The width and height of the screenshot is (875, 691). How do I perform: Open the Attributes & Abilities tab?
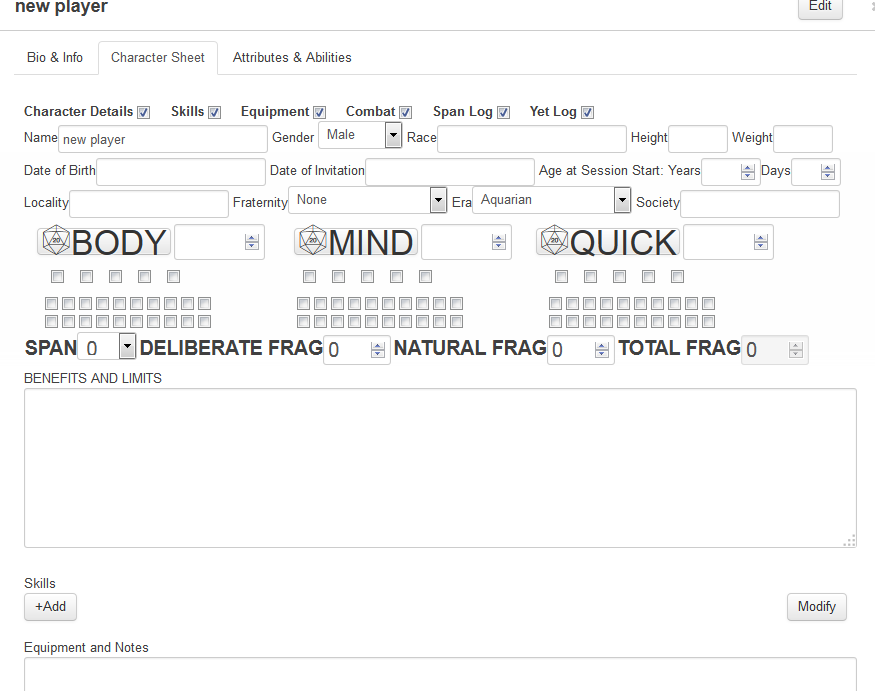292,57
